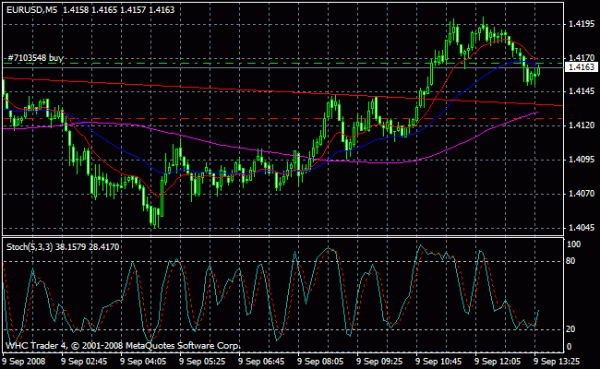The width and height of the screenshot is (600, 369).
Task: Click the 9 Sep 09:25 time label
Action: pyautogui.click(x=380, y=361)
